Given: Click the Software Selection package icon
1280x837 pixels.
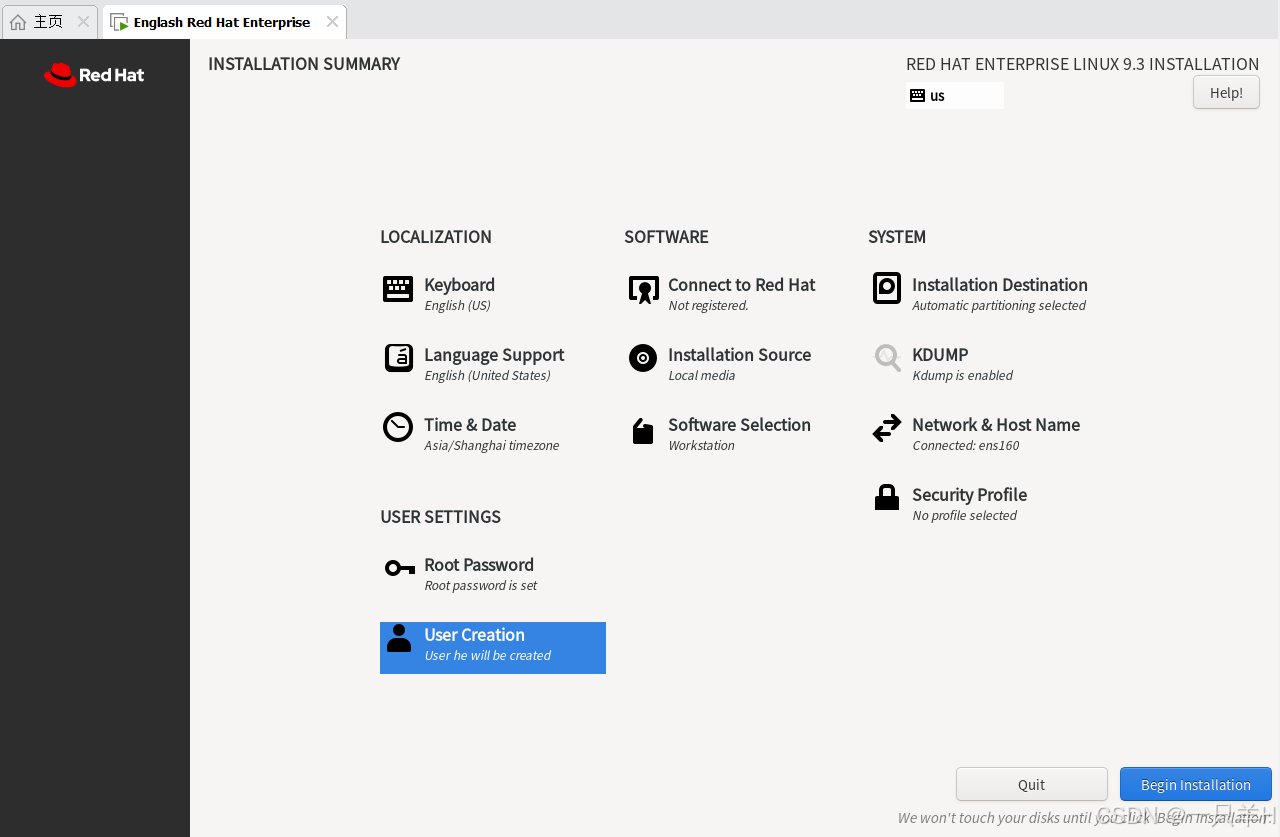Looking at the screenshot, I should click(x=643, y=431).
